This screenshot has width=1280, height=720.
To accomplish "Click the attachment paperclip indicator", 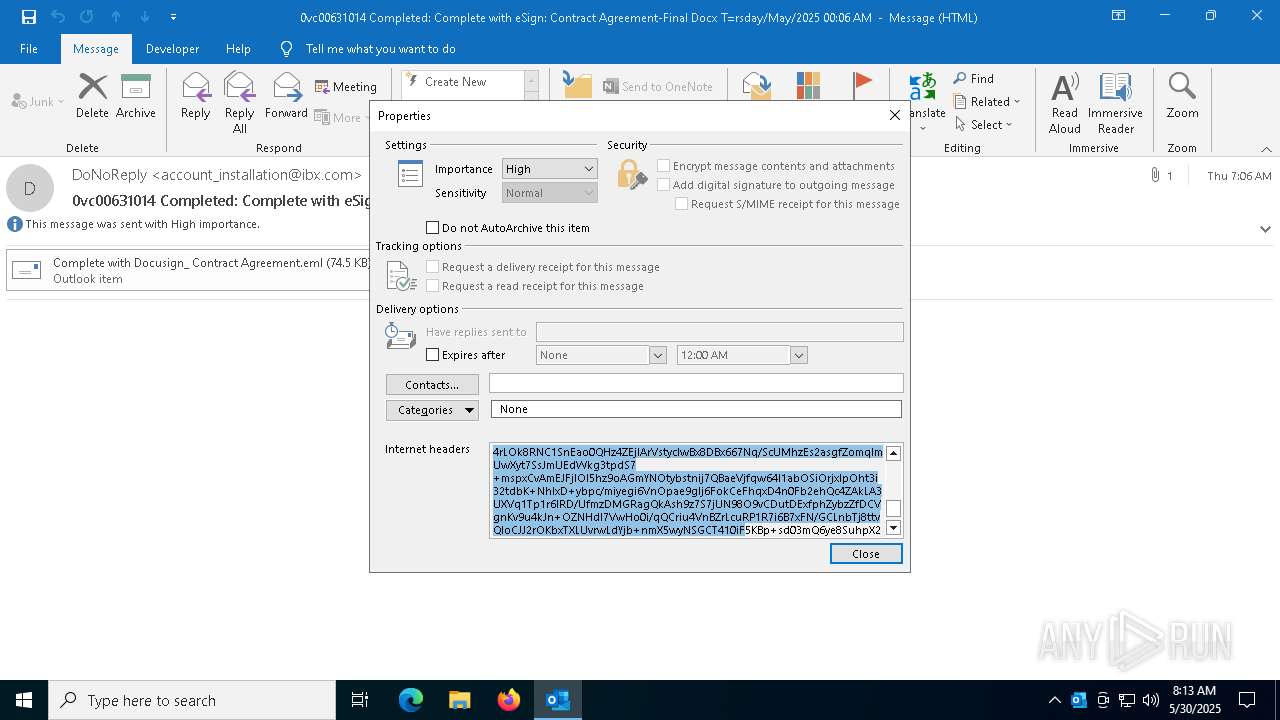I will (1156, 176).
